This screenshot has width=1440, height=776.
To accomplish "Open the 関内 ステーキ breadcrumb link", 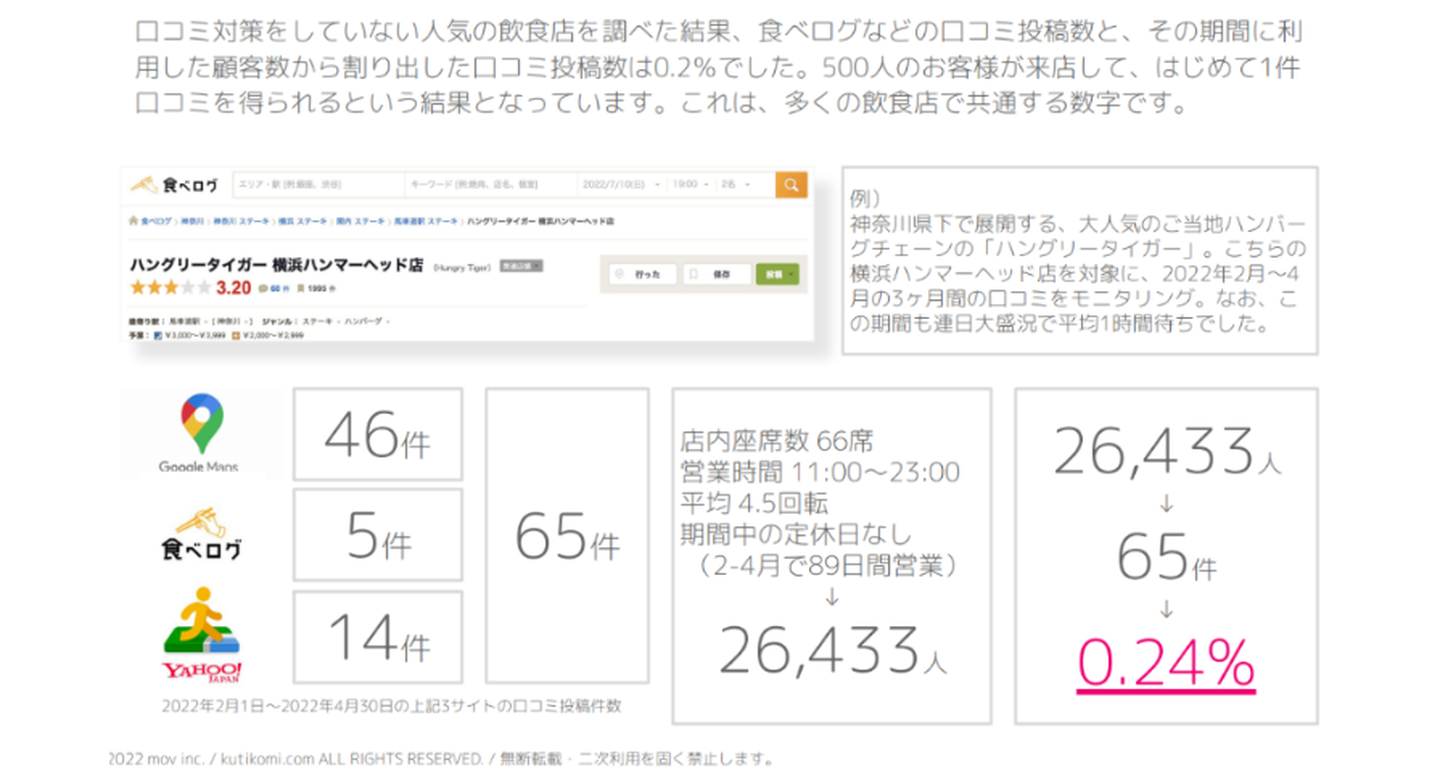I will (359, 220).
